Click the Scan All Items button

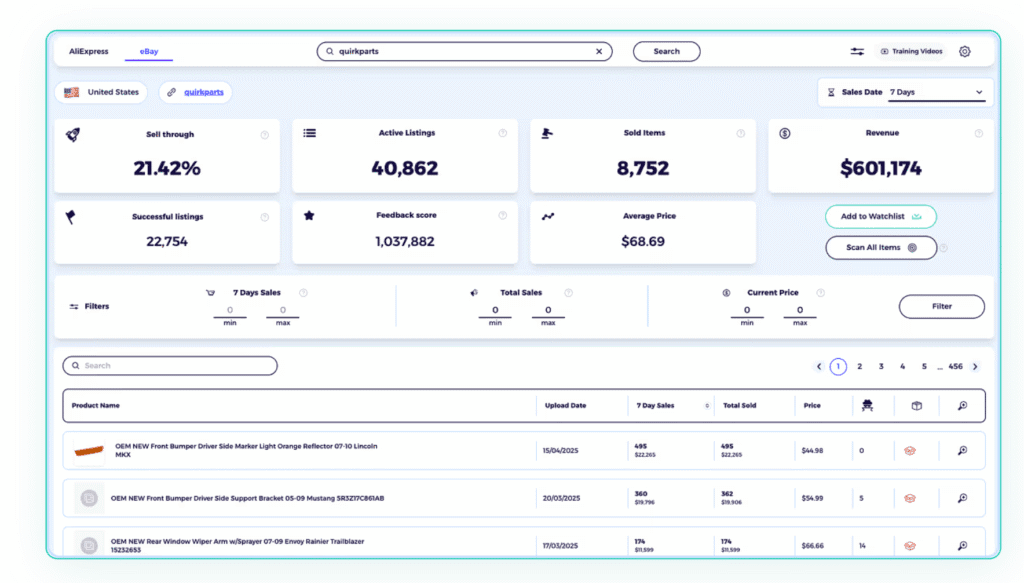pyautogui.click(x=880, y=247)
